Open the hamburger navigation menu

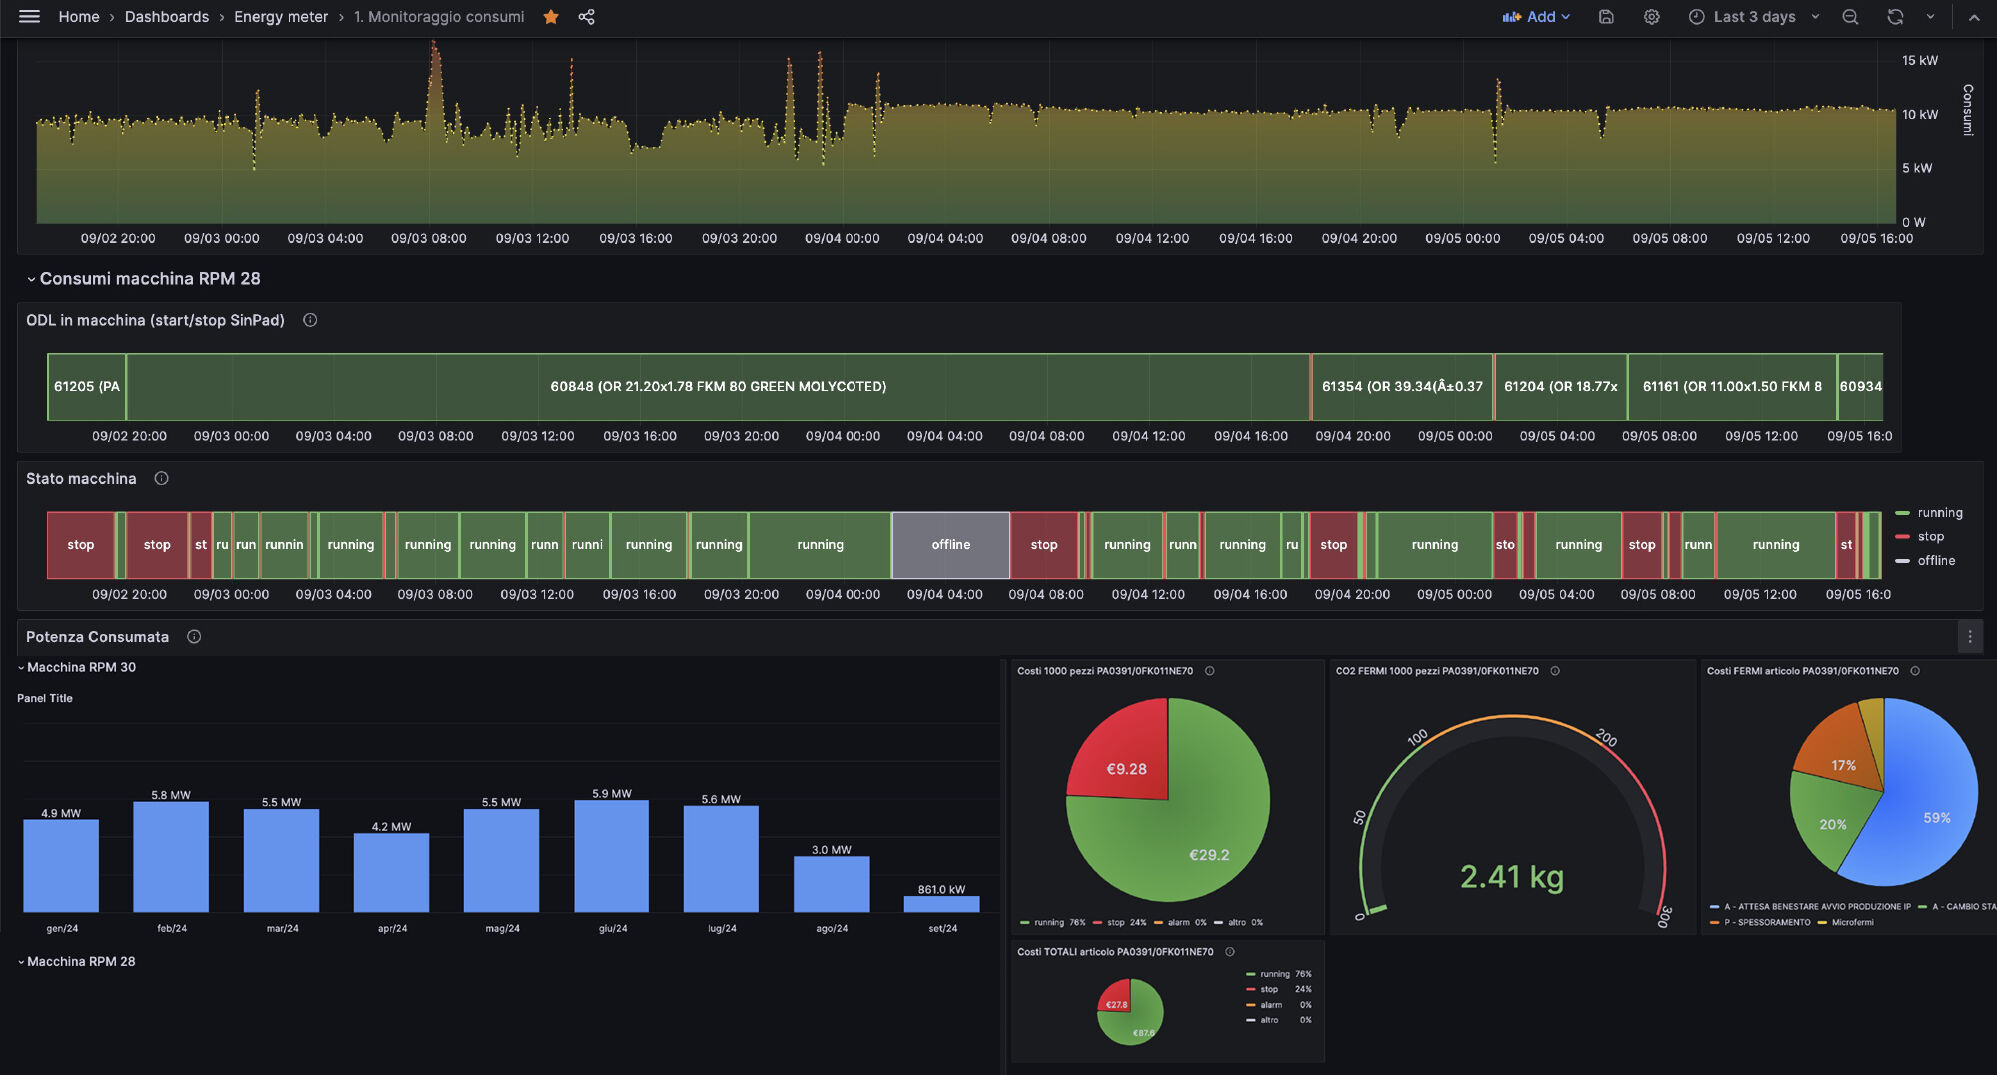tap(29, 17)
